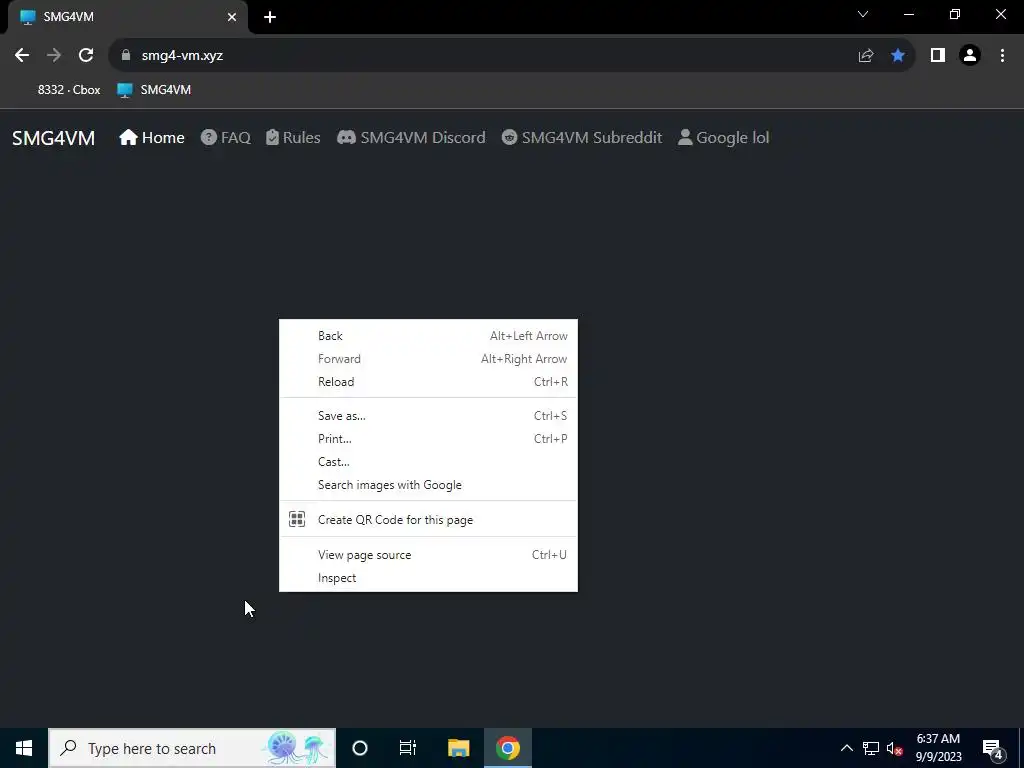This screenshot has width=1024, height=768.
Task: Click the Type here to search box
Action: 192,748
